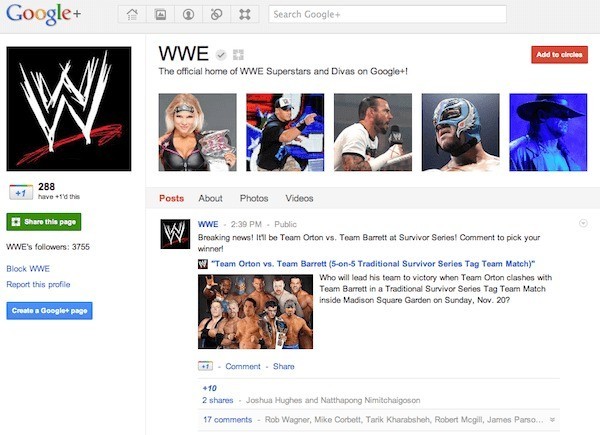The image size is (600, 435).
Task: Switch to the About tab
Action: click(x=210, y=198)
